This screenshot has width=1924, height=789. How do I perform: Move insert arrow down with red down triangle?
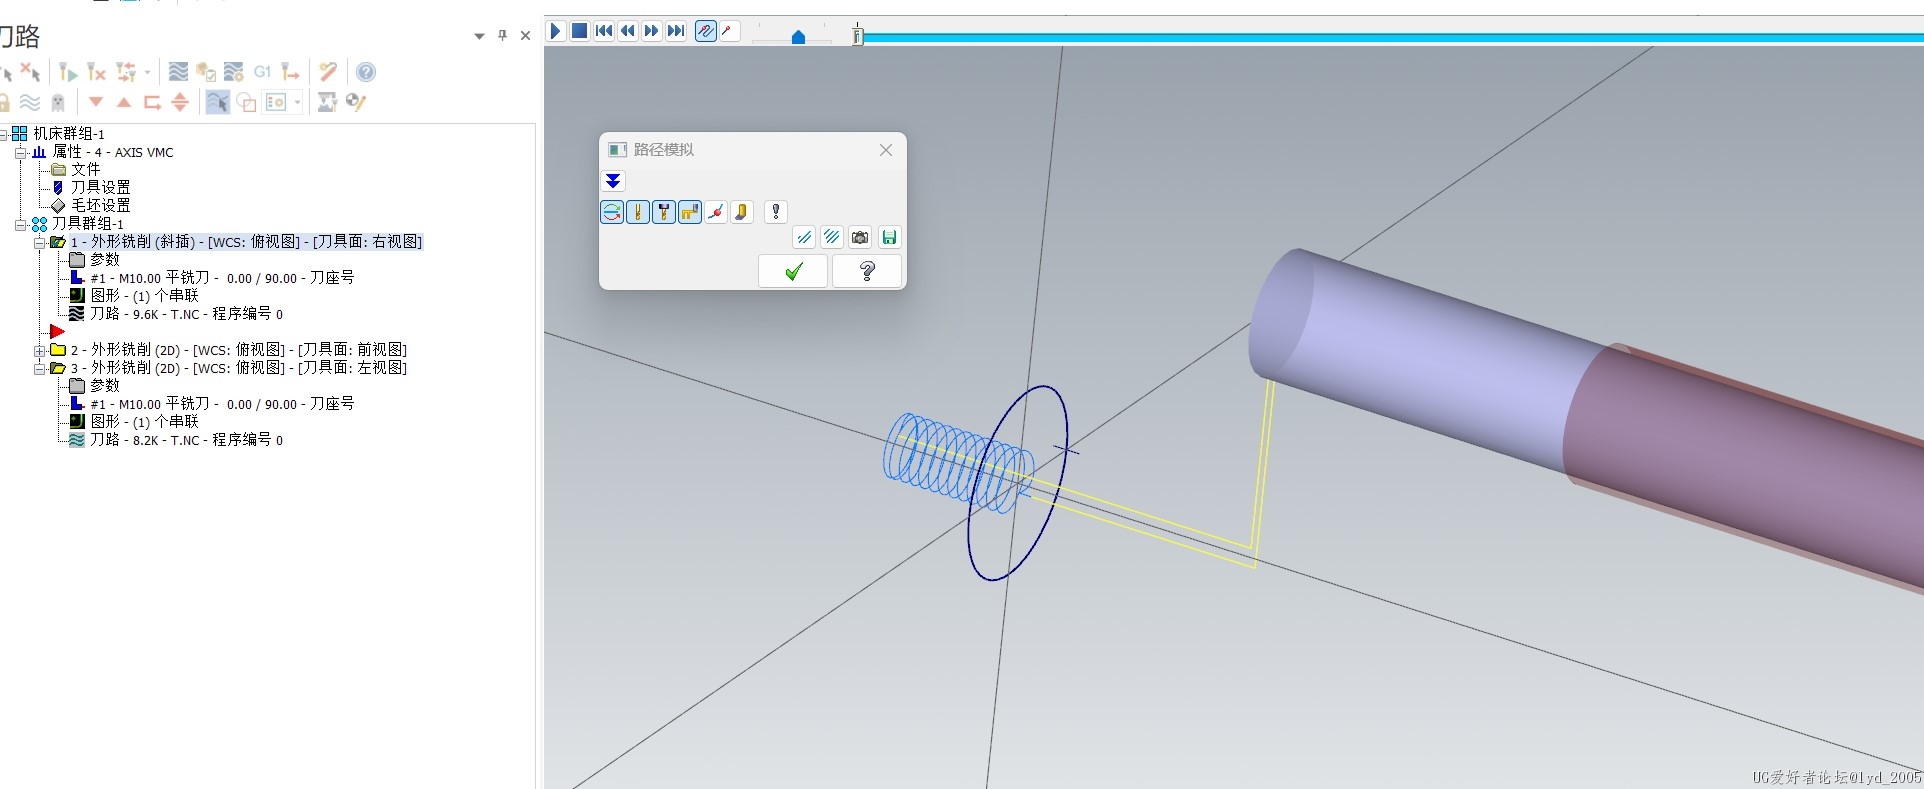96,102
